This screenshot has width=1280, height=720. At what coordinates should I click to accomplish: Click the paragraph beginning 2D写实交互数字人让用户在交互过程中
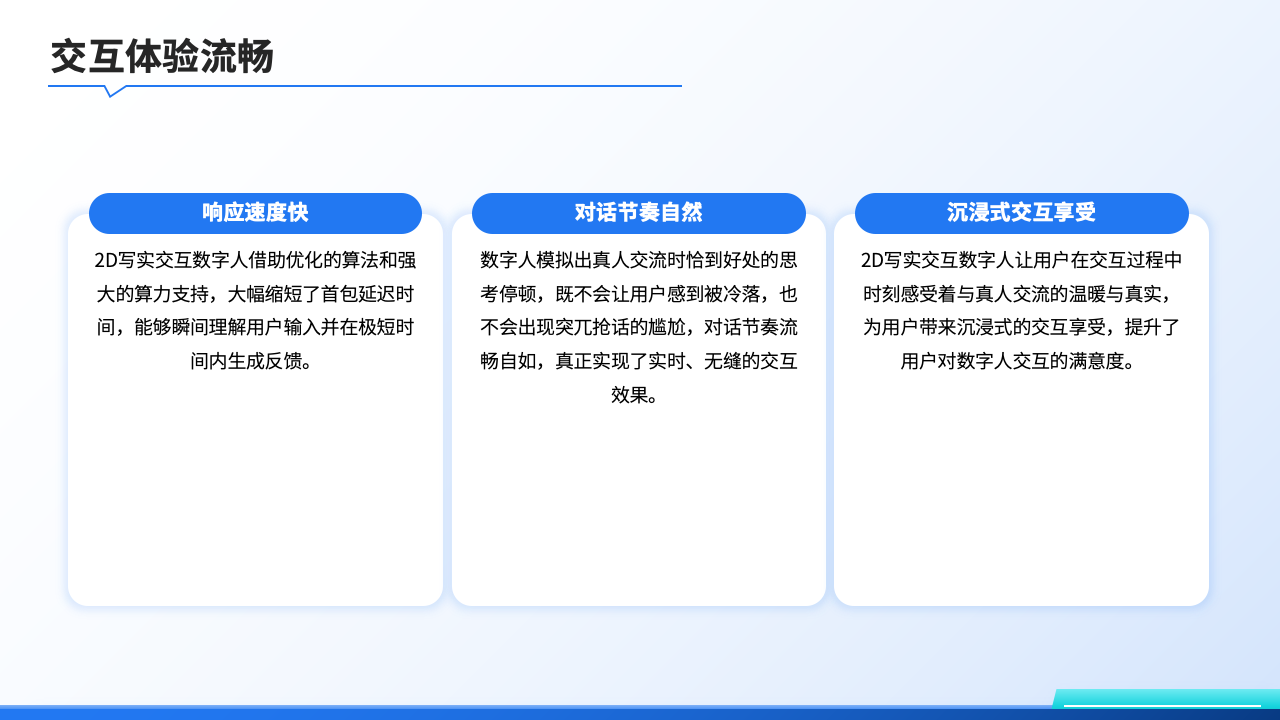click(x=1022, y=310)
